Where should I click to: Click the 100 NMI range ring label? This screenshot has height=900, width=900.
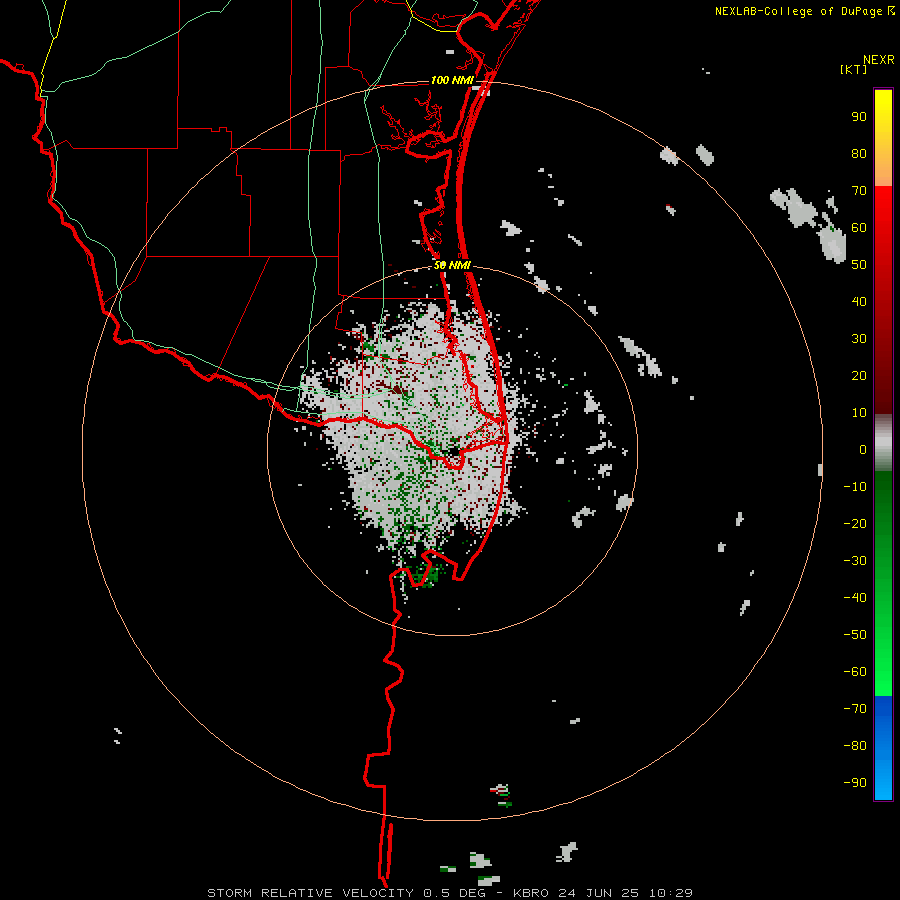click(451, 80)
